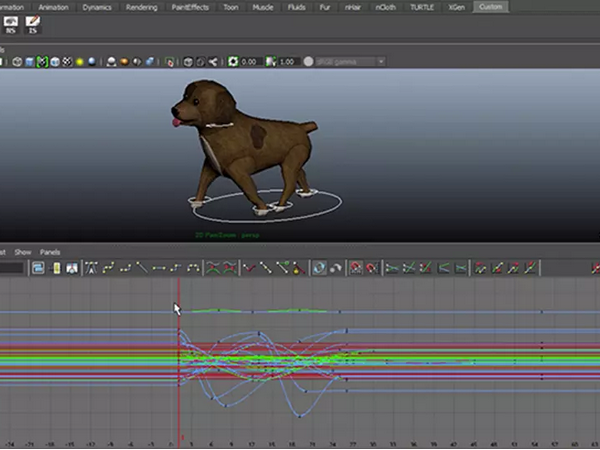
Task: Apply Flat tangents icon
Action: pyautogui.click(x=158, y=268)
